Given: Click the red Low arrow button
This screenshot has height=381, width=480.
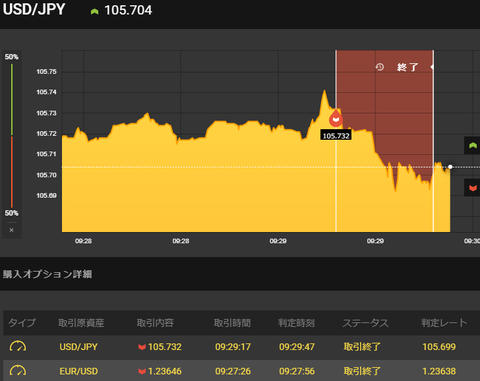Looking at the screenshot, I should click(472, 188).
